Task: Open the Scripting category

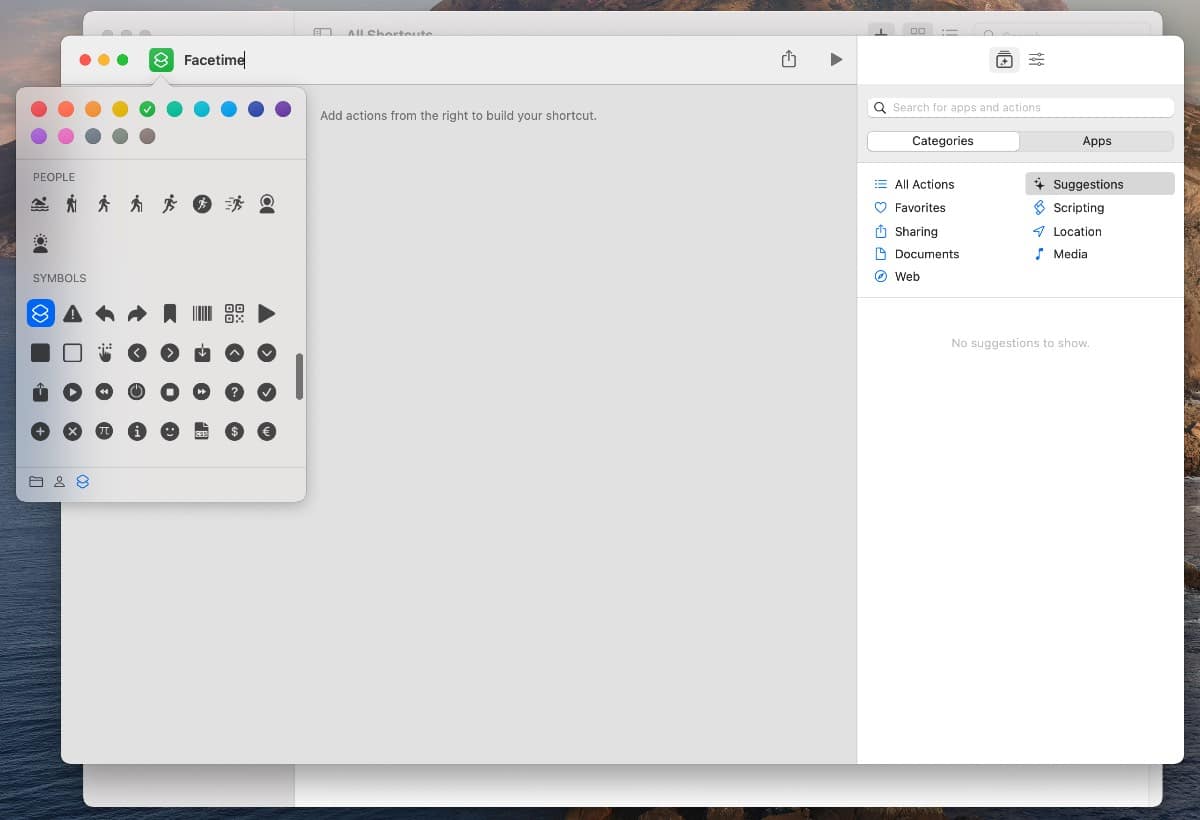Action: [1078, 208]
